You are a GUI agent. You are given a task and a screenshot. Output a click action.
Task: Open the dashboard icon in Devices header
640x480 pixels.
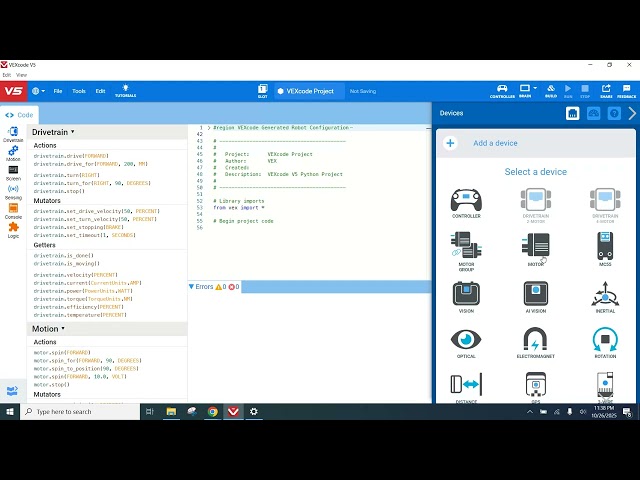point(593,113)
